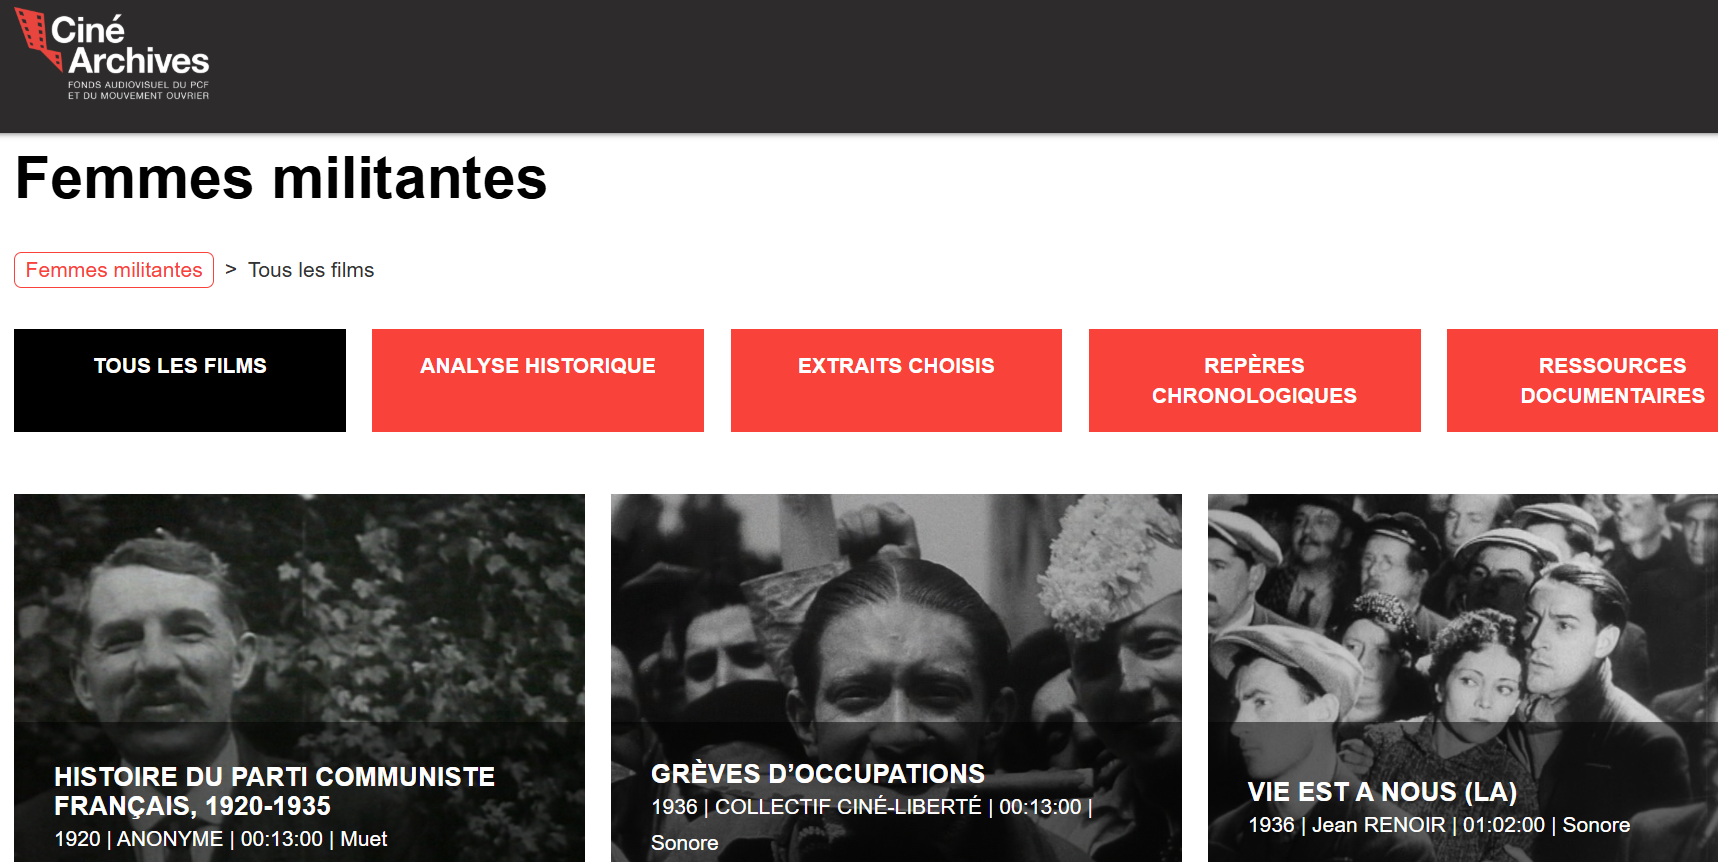The height and width of the screenshot is (862, 1718).
Task: Click the red film strip icon in logo
Action: coord(38,39)
